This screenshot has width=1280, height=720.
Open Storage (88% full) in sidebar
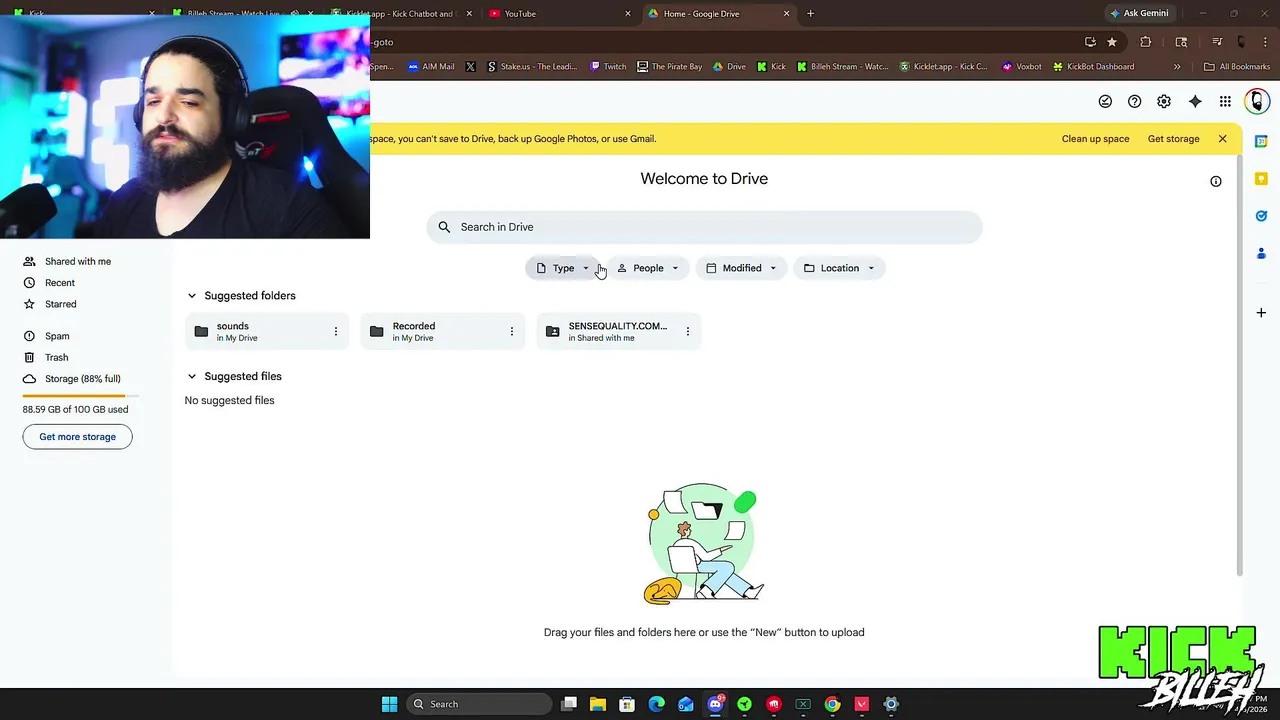[82, 379]
